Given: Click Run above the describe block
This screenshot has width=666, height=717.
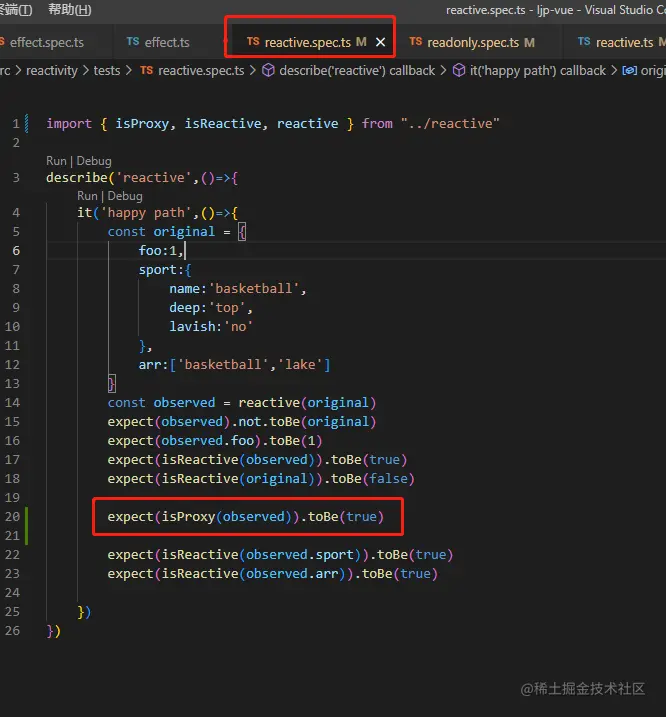Looking at the screenshot, I should pyautogui.click(x=56, y=161).
